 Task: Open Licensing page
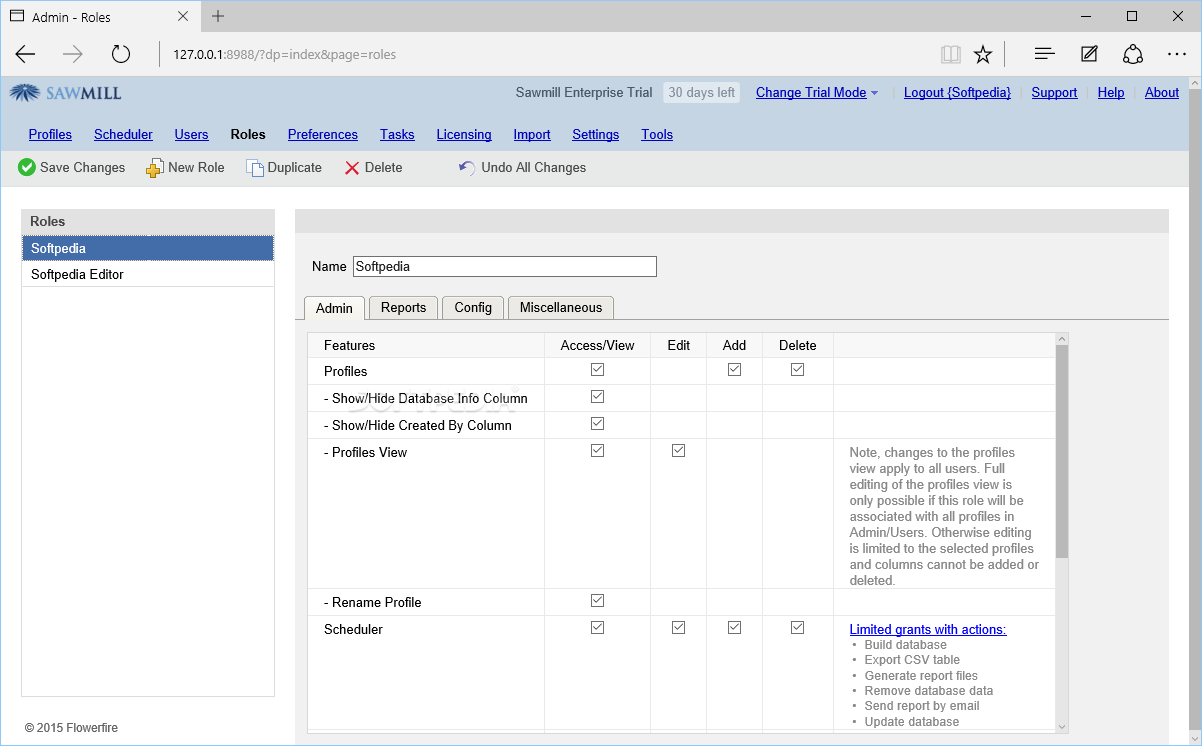point(464,135)
